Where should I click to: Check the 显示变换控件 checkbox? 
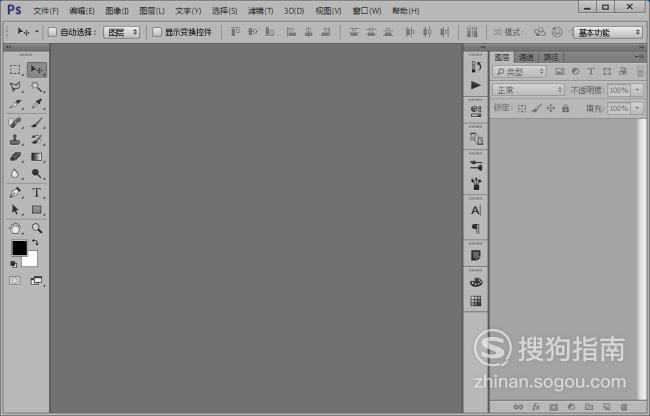157,32
